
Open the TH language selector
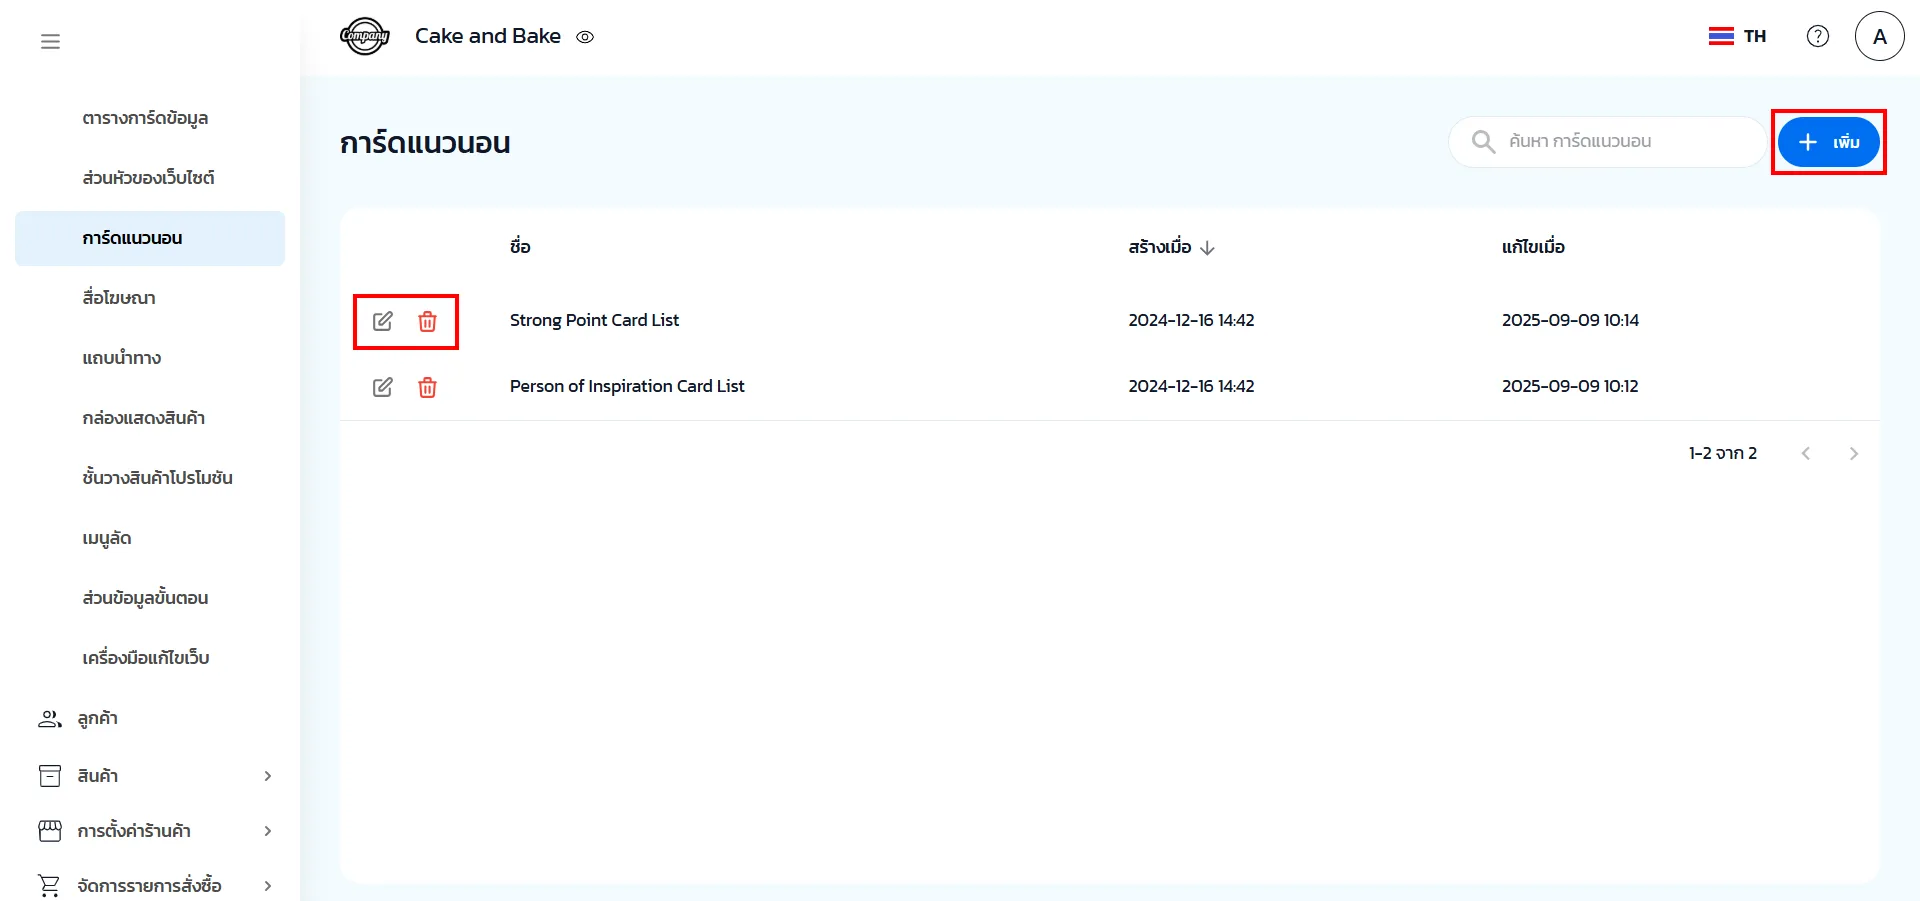[1737, 36]
